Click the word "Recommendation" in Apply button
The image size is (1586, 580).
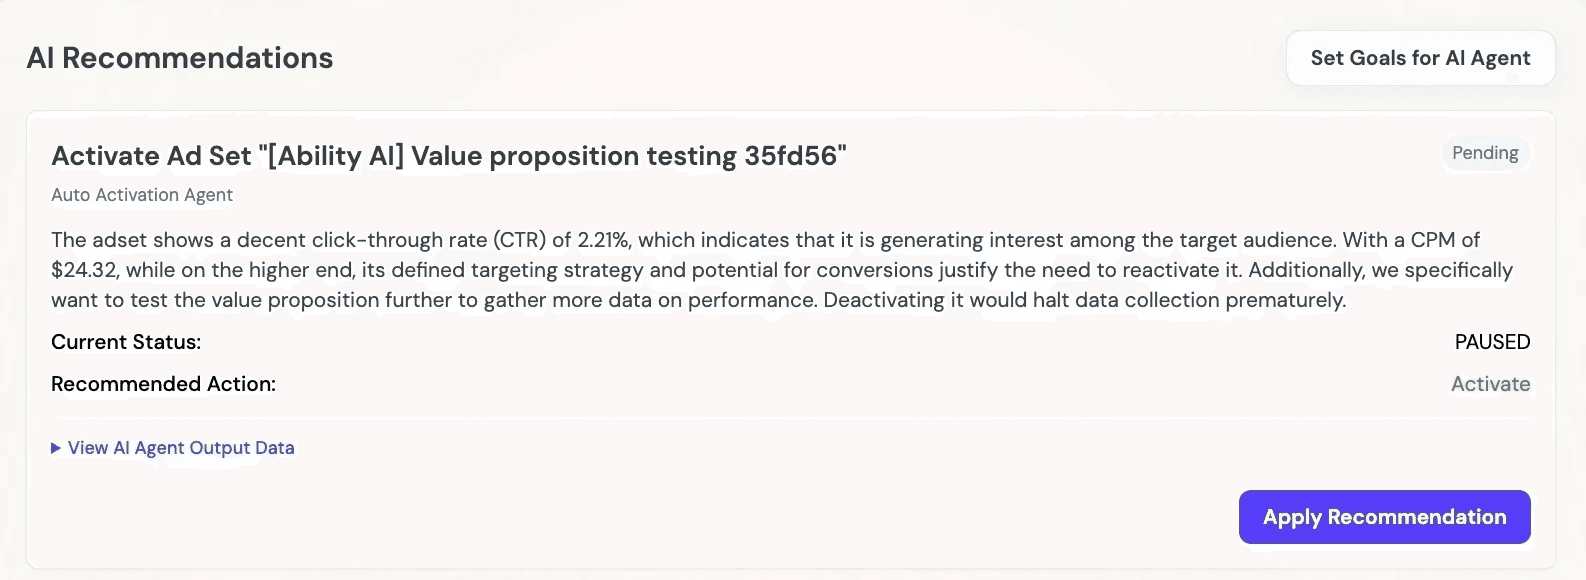pos(1417,517)
